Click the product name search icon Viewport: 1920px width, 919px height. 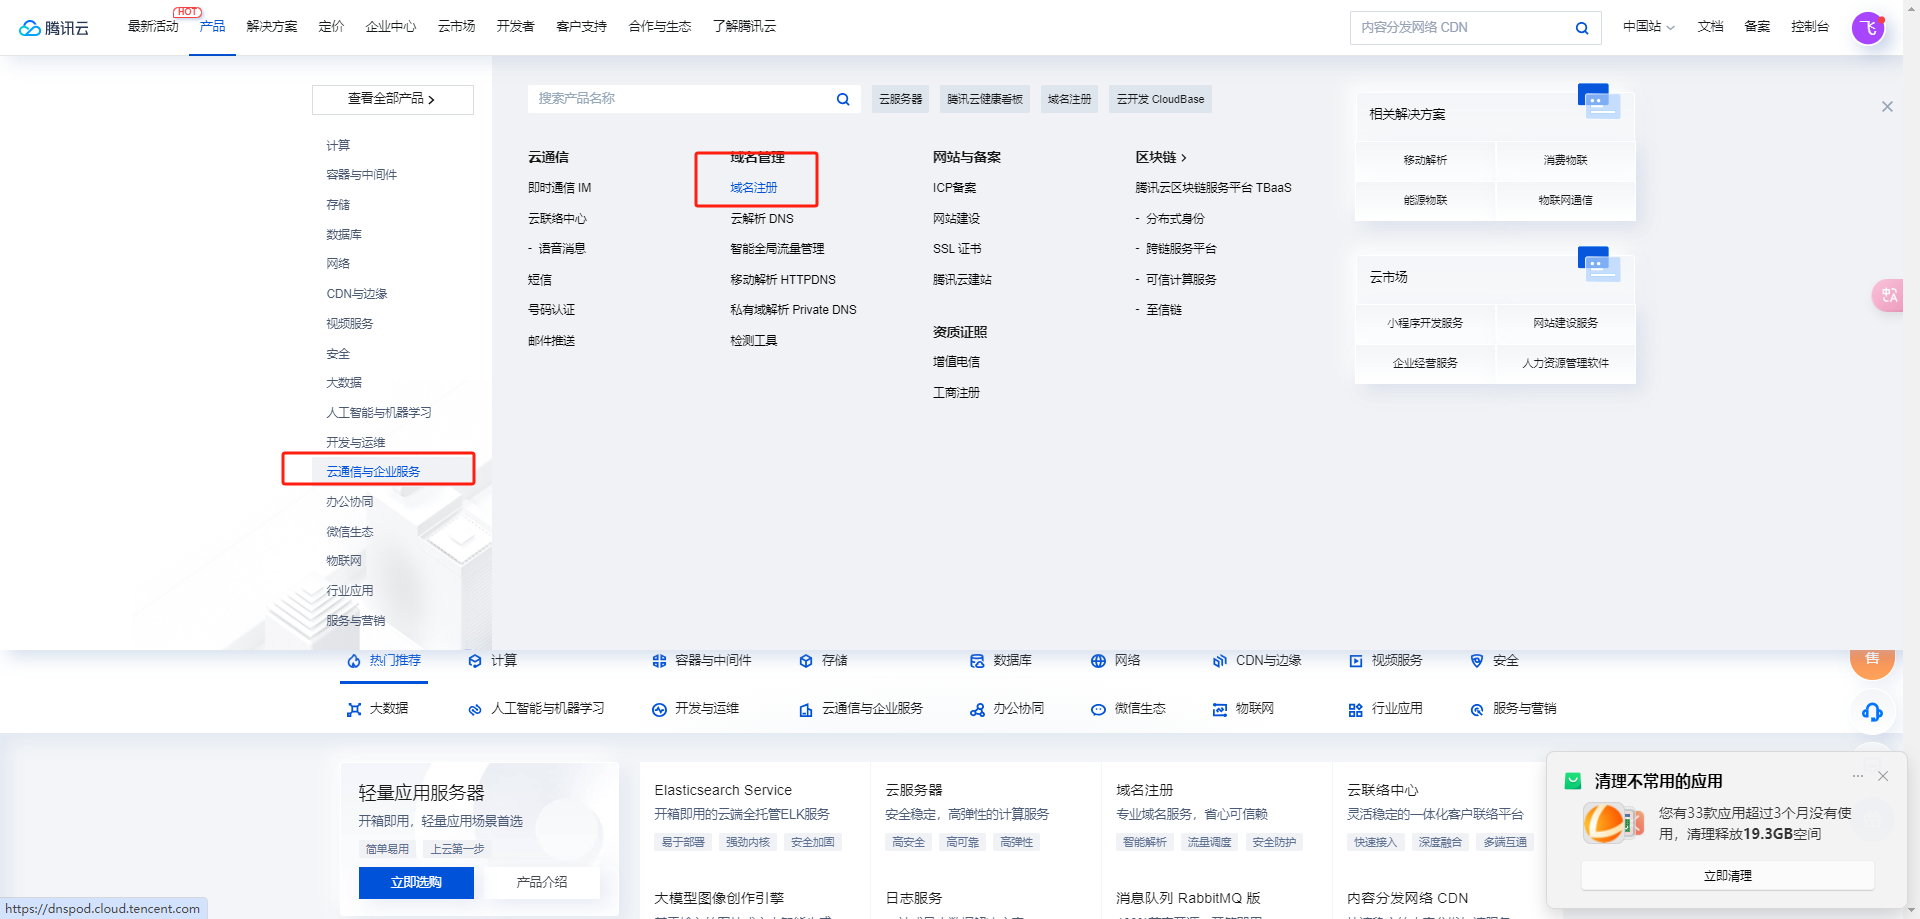click(843, 99)
